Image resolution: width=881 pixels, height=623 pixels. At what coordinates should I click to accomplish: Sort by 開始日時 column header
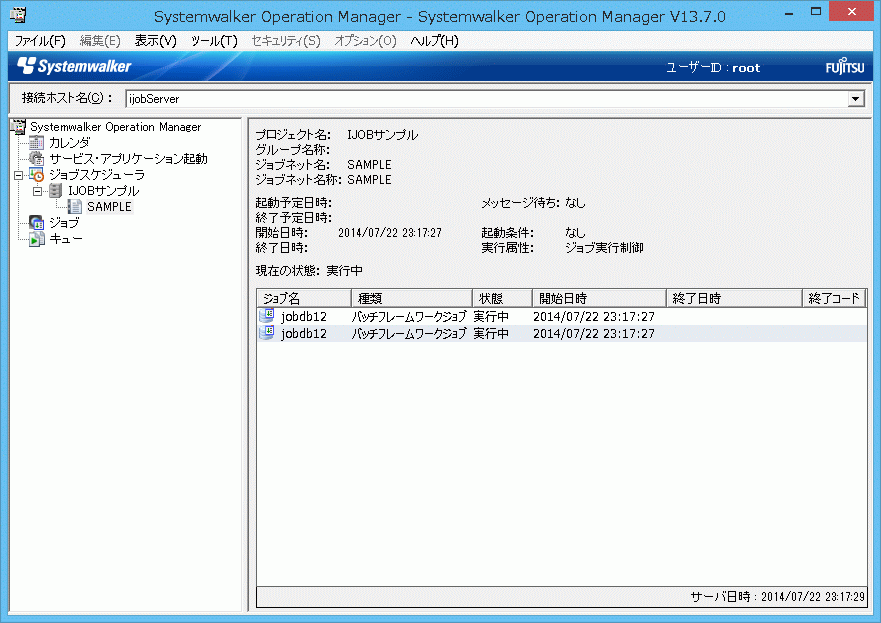[599, 298]
